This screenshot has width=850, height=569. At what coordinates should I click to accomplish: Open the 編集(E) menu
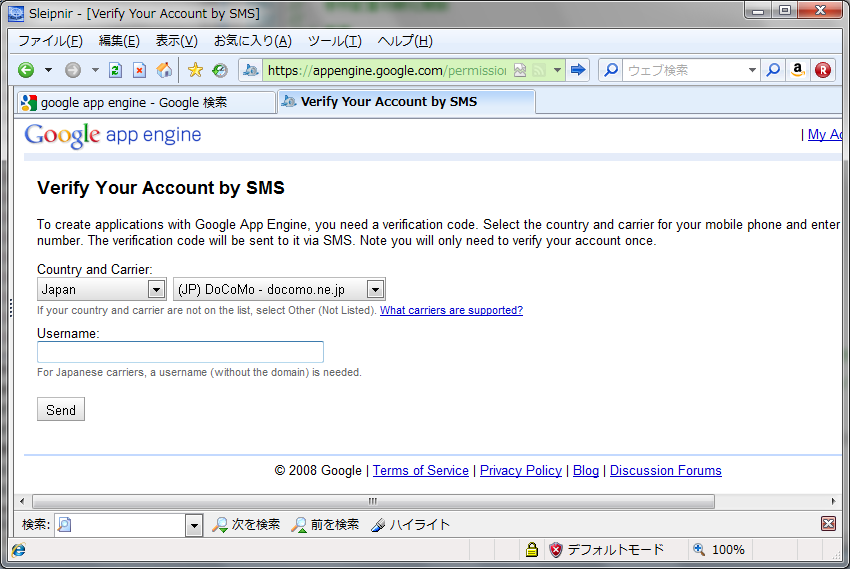coord(119,41)
